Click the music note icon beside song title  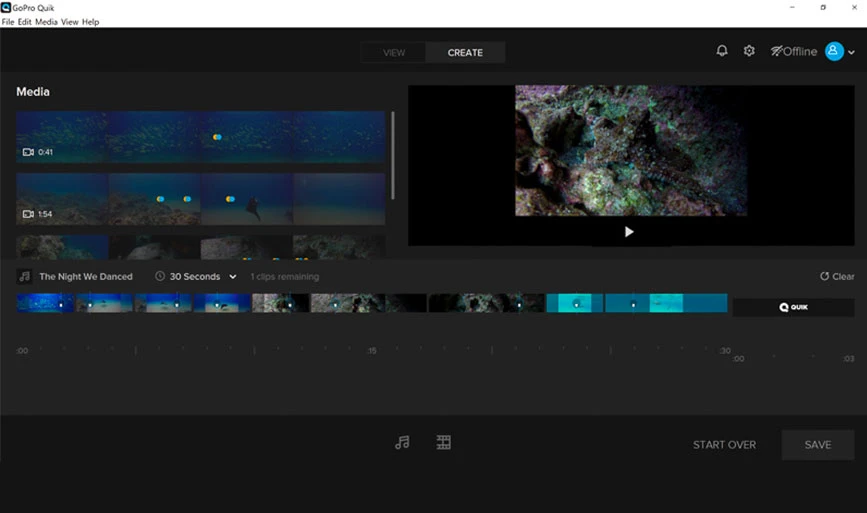25,276
